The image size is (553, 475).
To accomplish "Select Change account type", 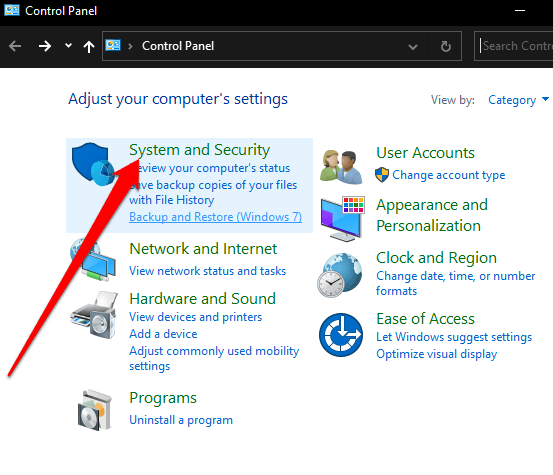I will [x=449, y=175].
